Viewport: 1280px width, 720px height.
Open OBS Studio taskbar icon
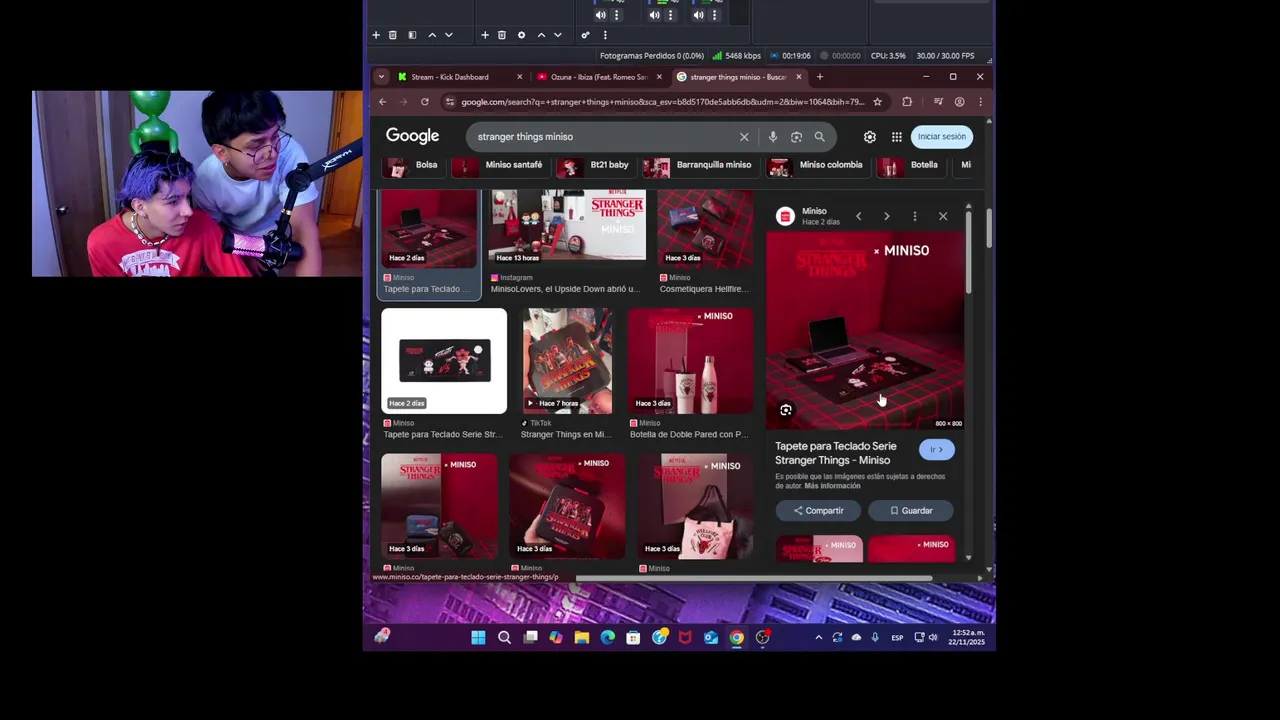(x=763, y=638)
